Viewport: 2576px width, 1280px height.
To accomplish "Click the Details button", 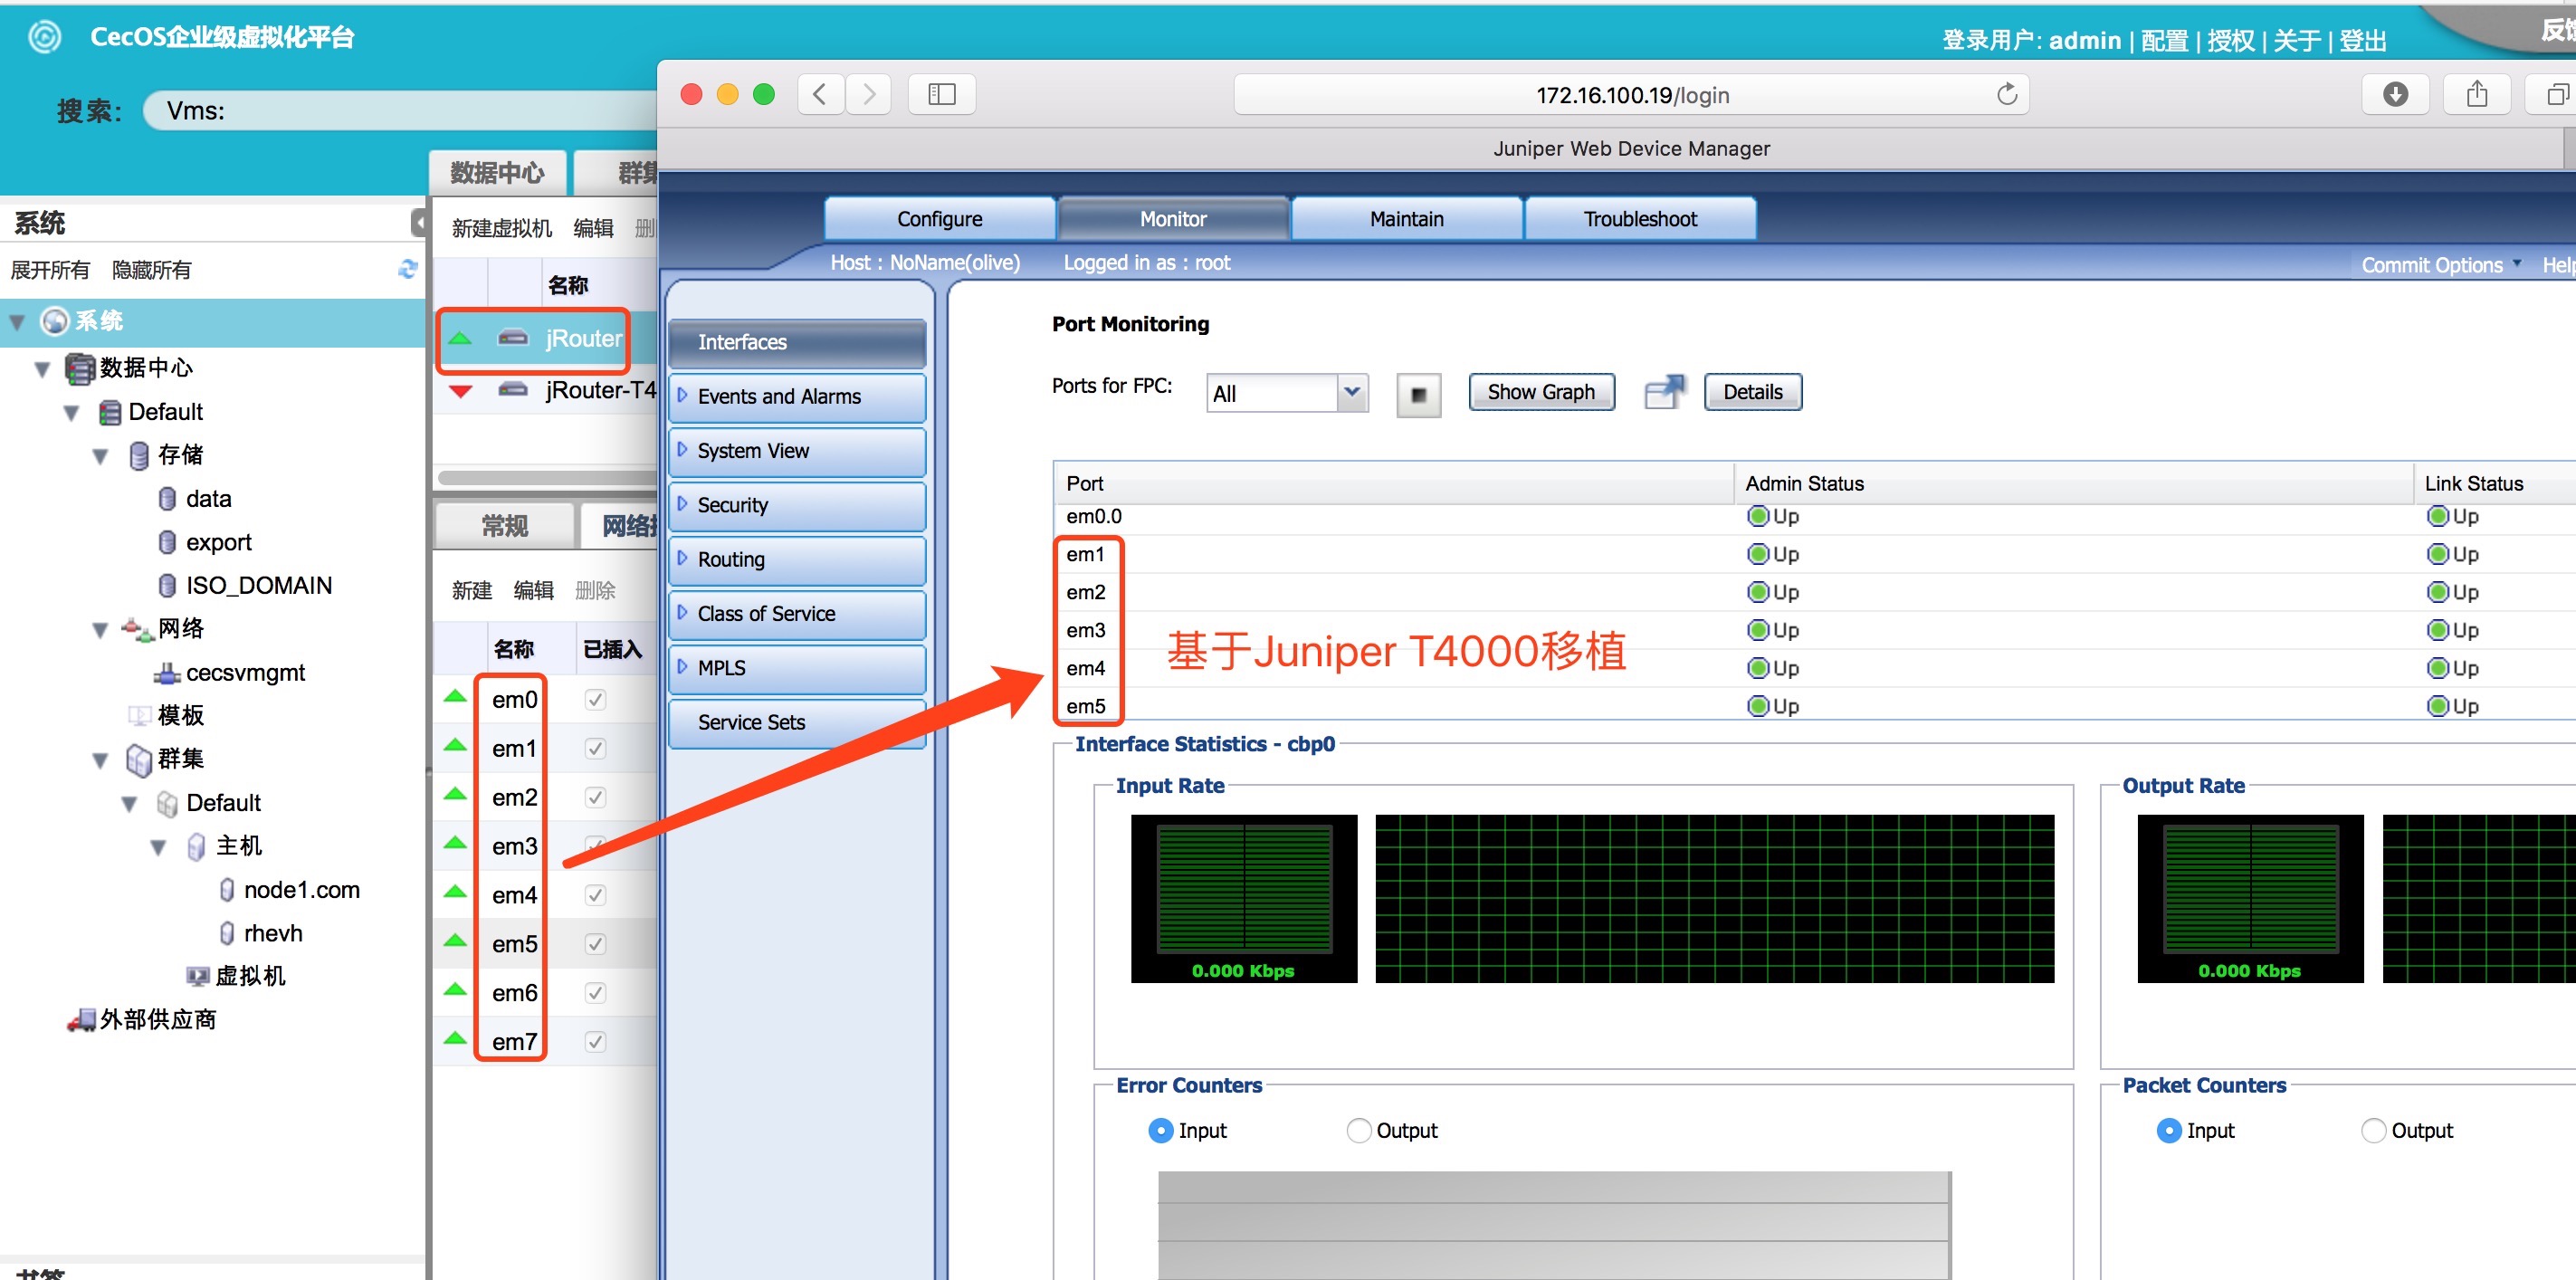I will tap(1752, 392).
